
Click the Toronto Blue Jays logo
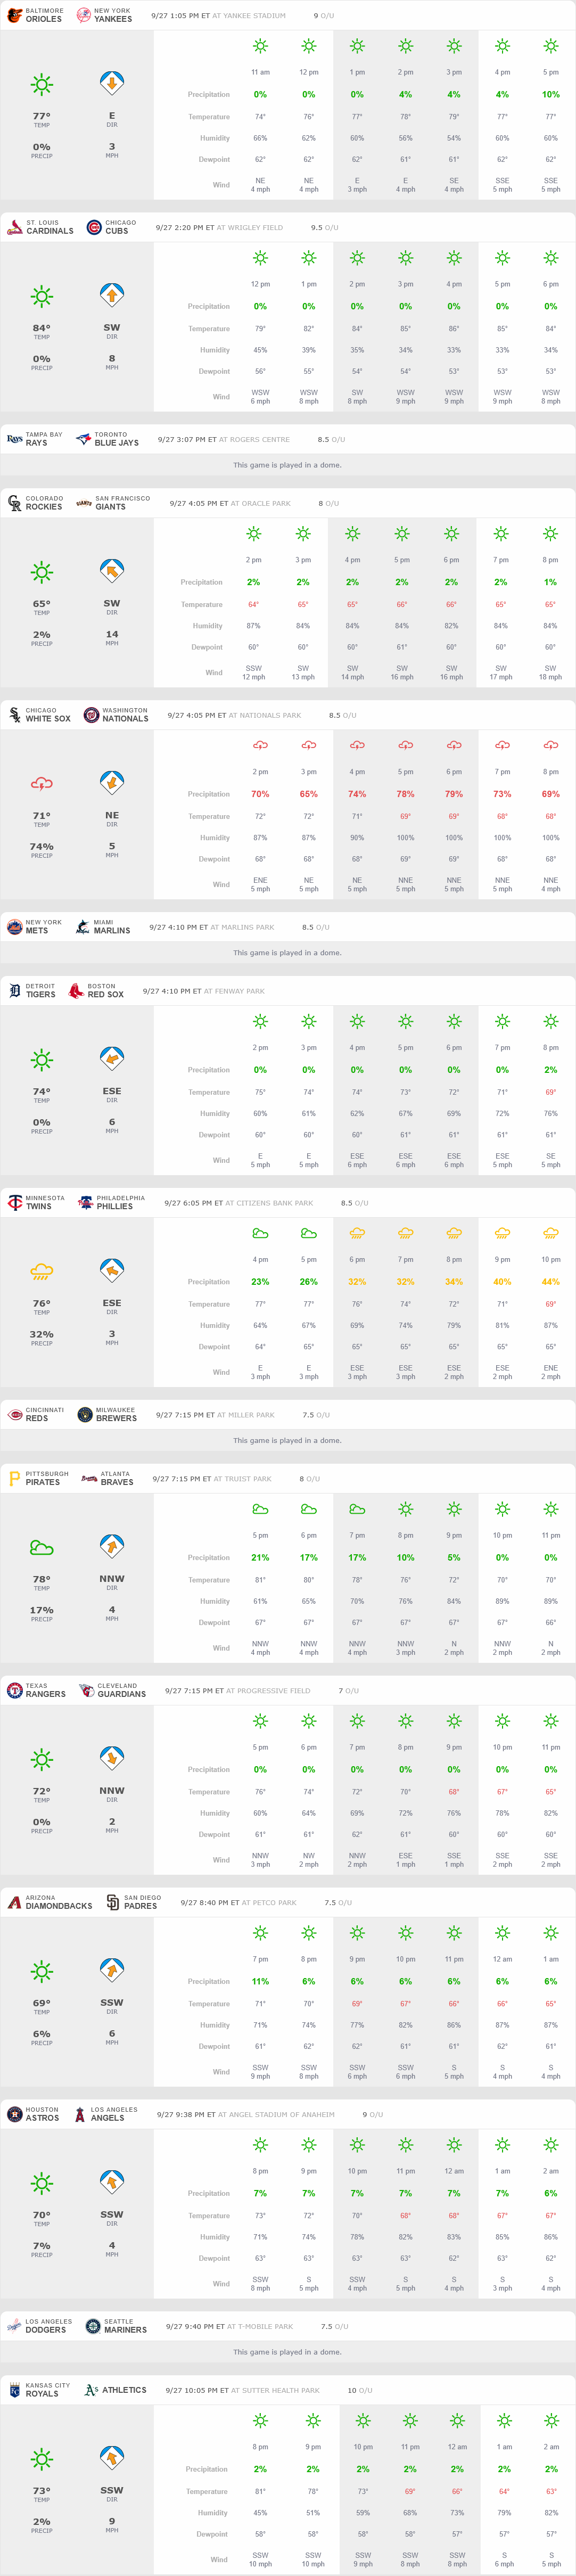84,439
